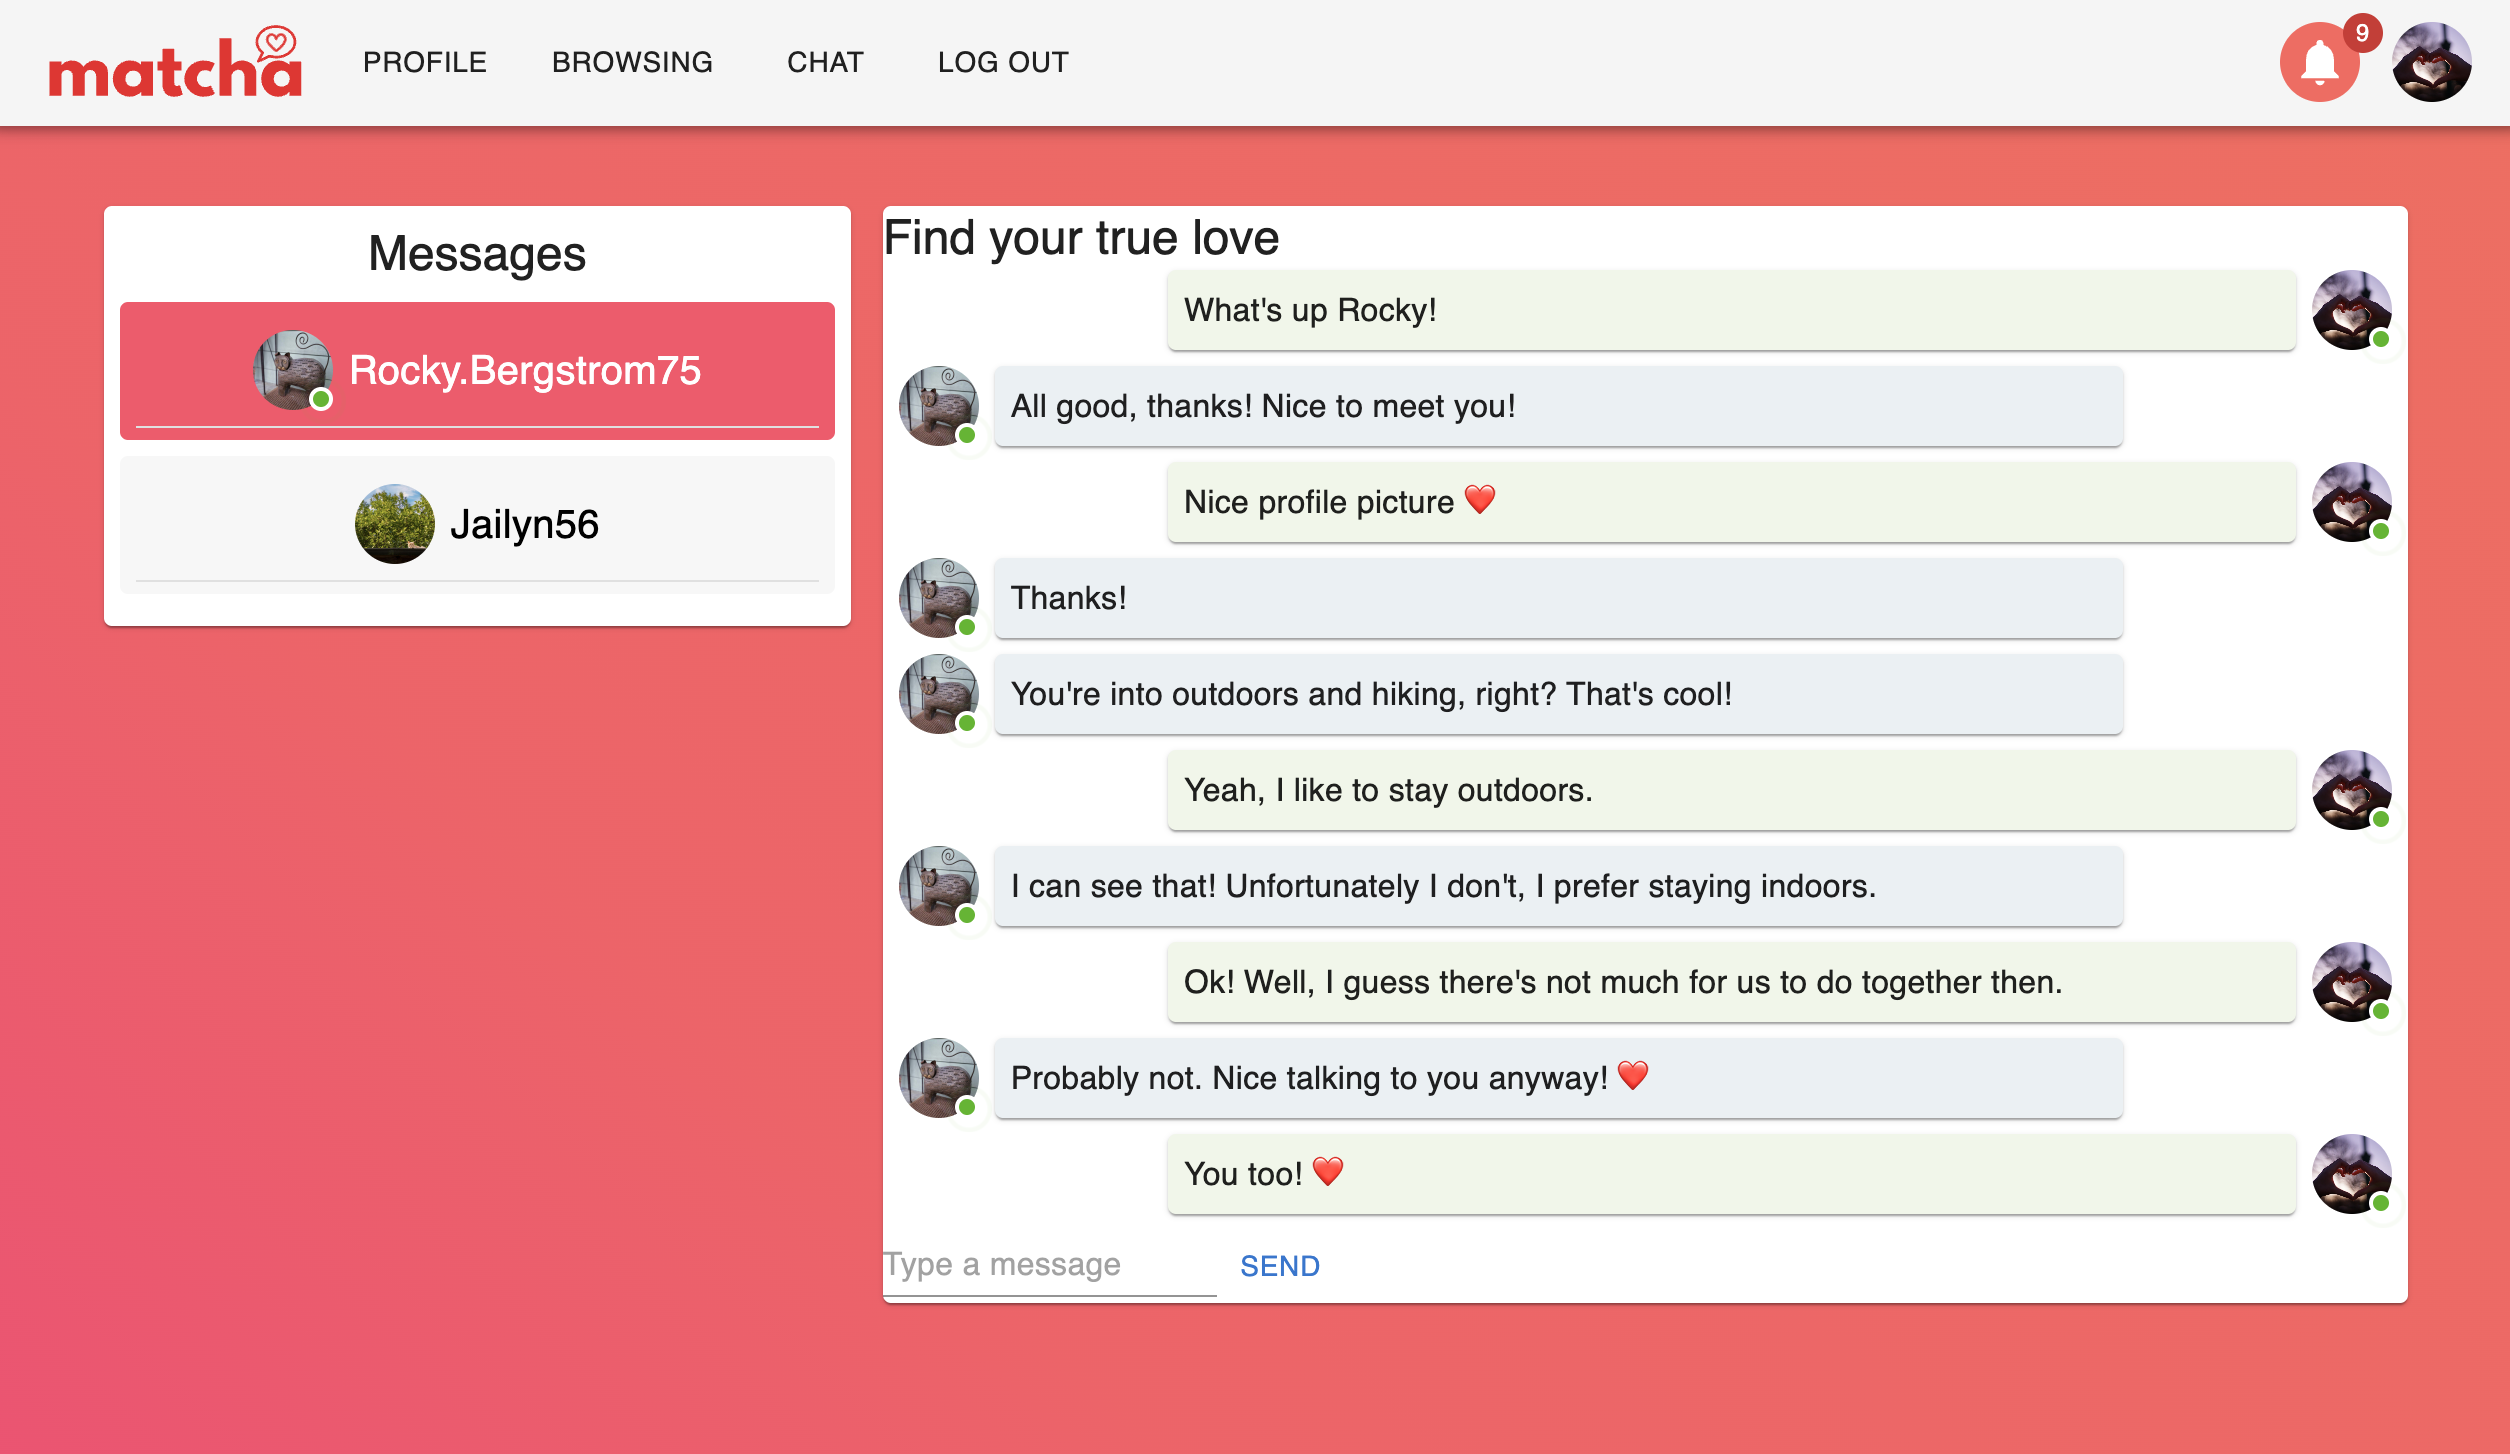Click Rocky's avatar in Messages list
Image resolution: width=2510 pixels, height=1454 pixels.
[292, 370]
